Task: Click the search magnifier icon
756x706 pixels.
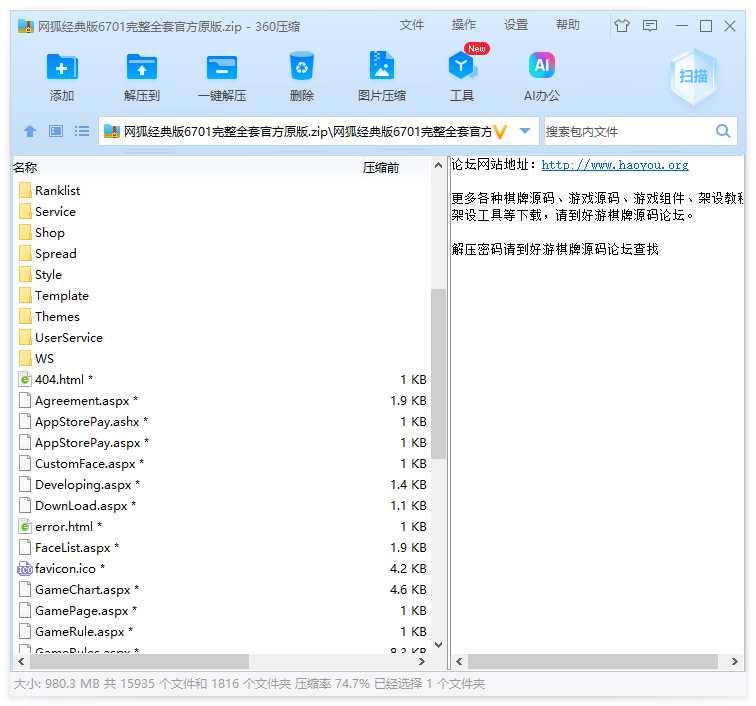Action: (x=722, y=131)
